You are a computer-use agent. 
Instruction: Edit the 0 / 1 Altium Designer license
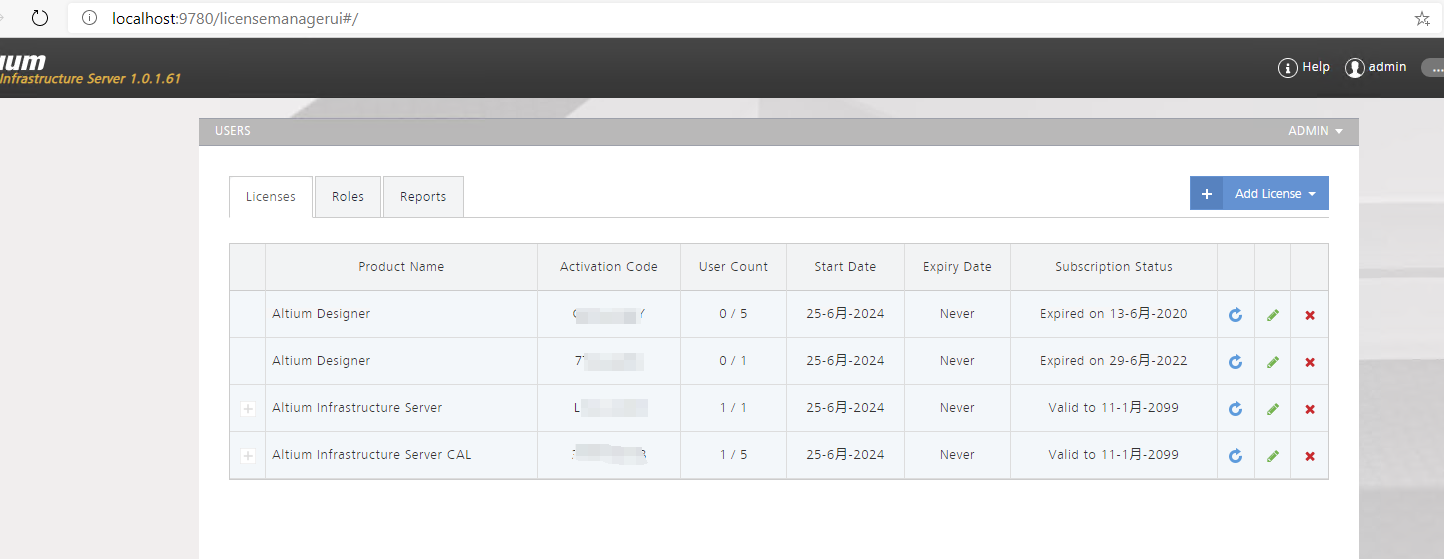pyautogui.click(x=1272, y=362)
